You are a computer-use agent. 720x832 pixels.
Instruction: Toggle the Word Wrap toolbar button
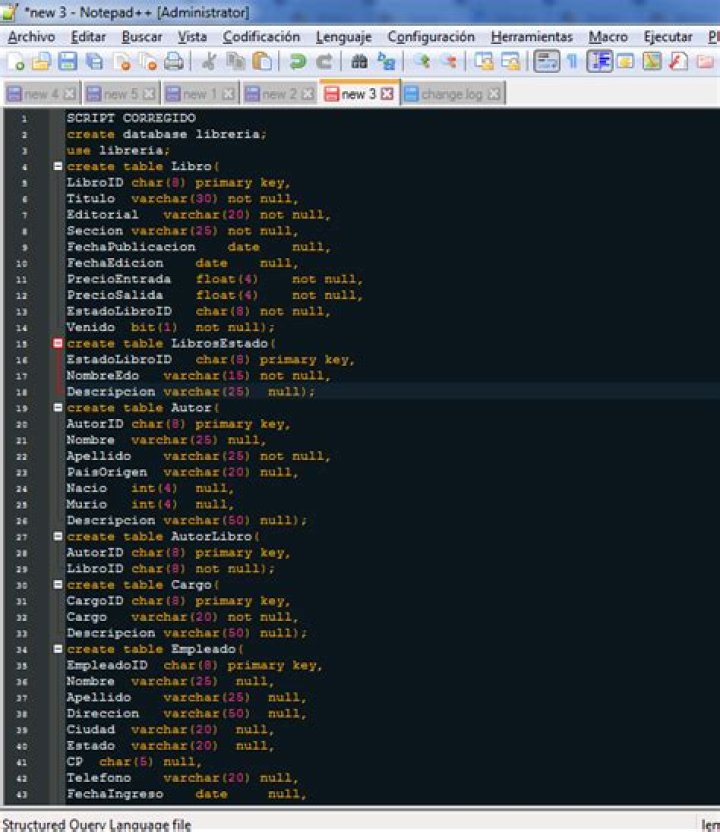pyautogui.click(x=546, y=62)
